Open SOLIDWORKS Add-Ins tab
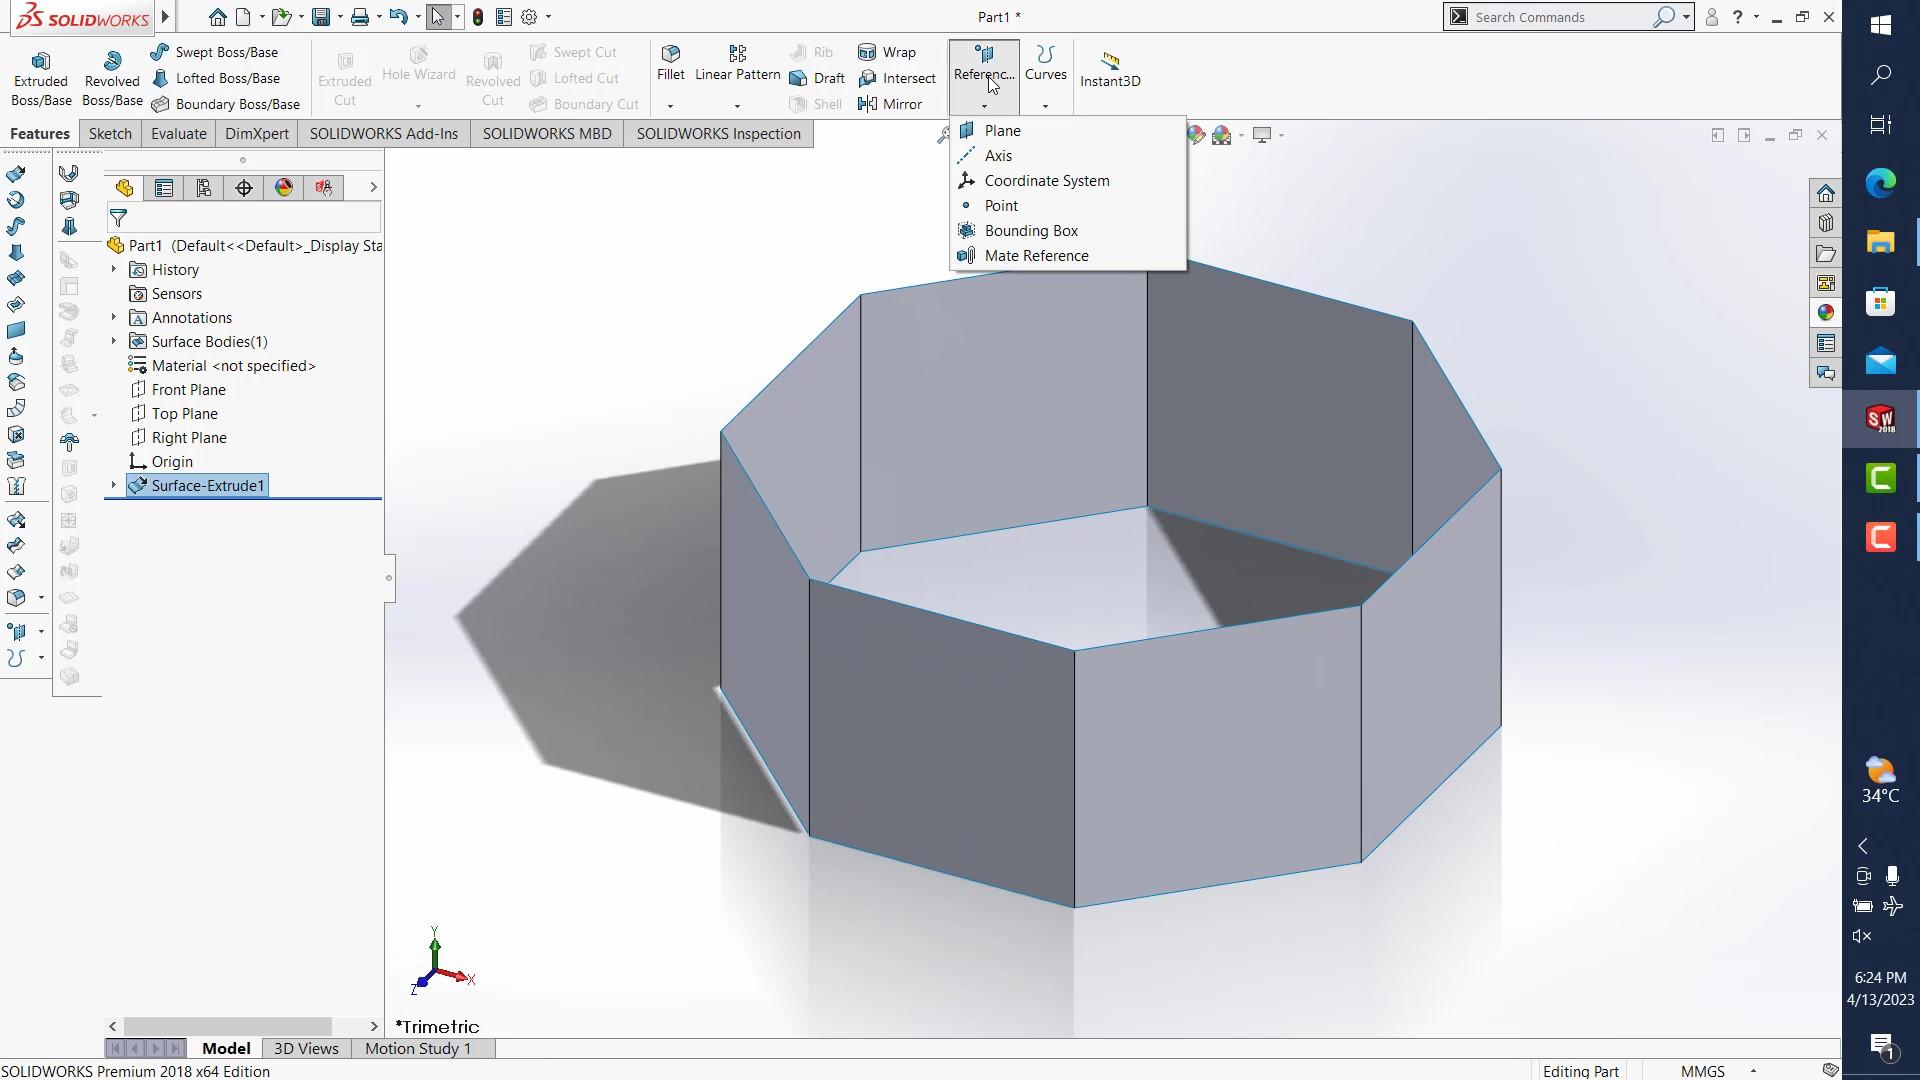This screenshot has width=1920, height=1080. point(384,134)
